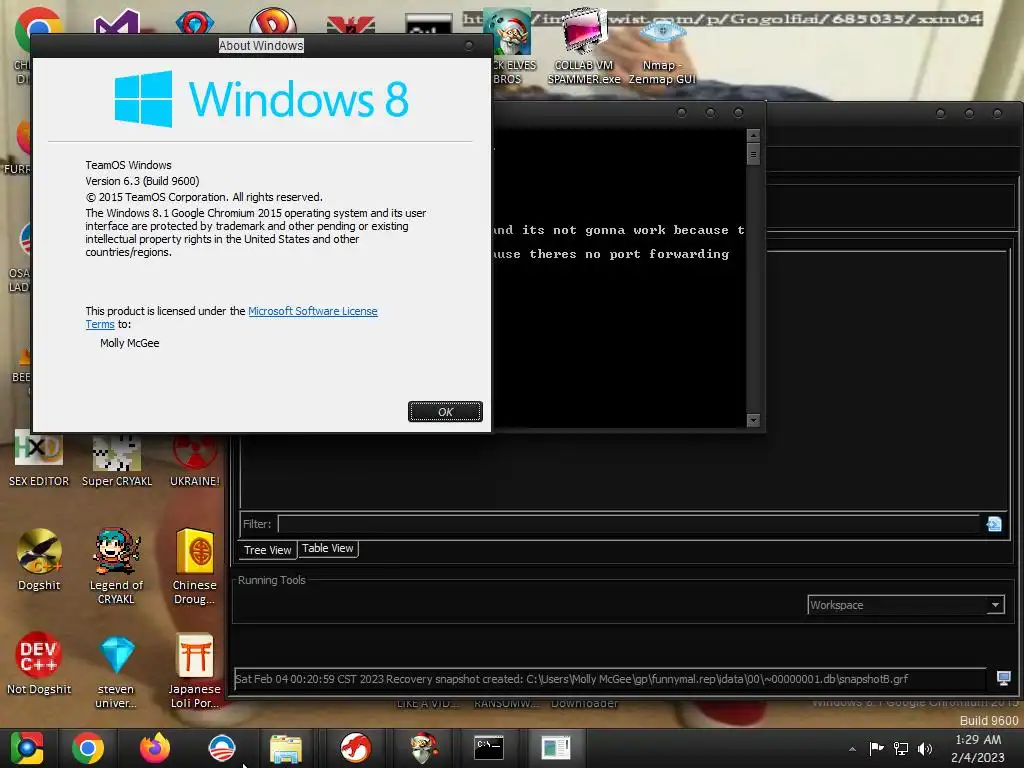Screen dimensions: 1024x768
Task: Click the red bird taskbar icon
Action: (x=355, y=748)
